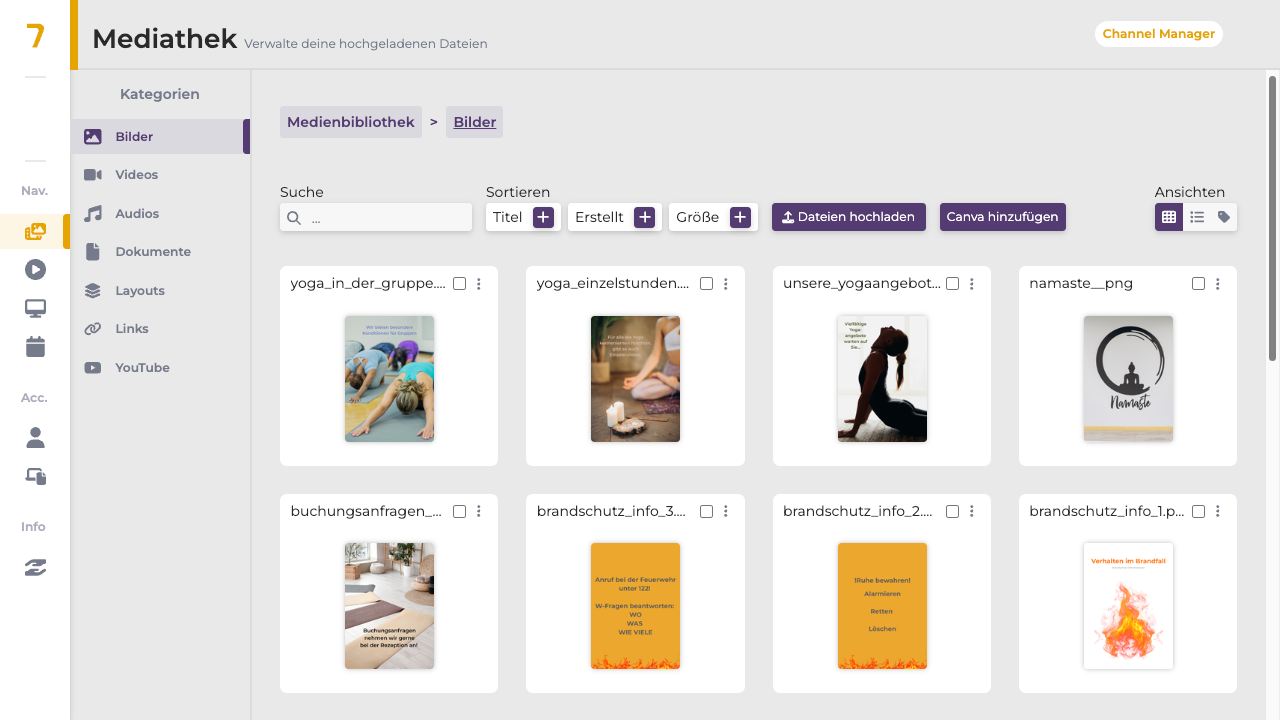Focus the Suche search field
This screenshot has width=1280, height=720.
click(x=376, y=218)
